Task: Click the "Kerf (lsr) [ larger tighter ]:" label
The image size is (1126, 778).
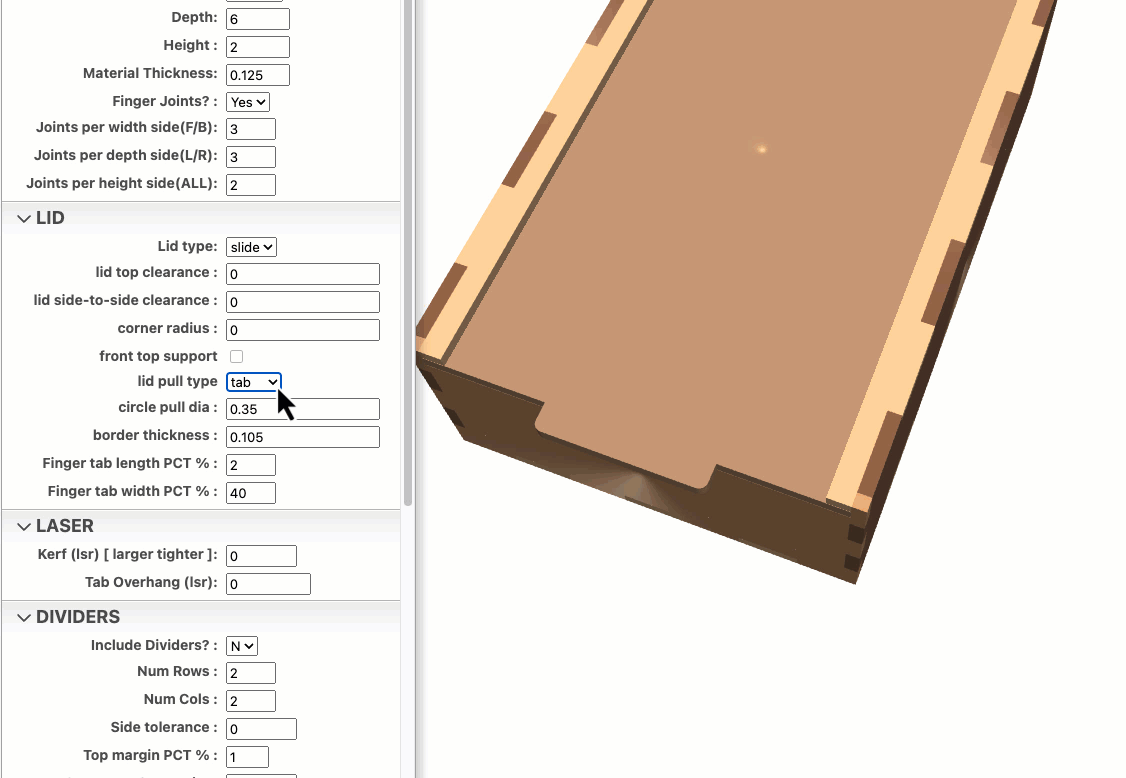Action: [127, 555]
